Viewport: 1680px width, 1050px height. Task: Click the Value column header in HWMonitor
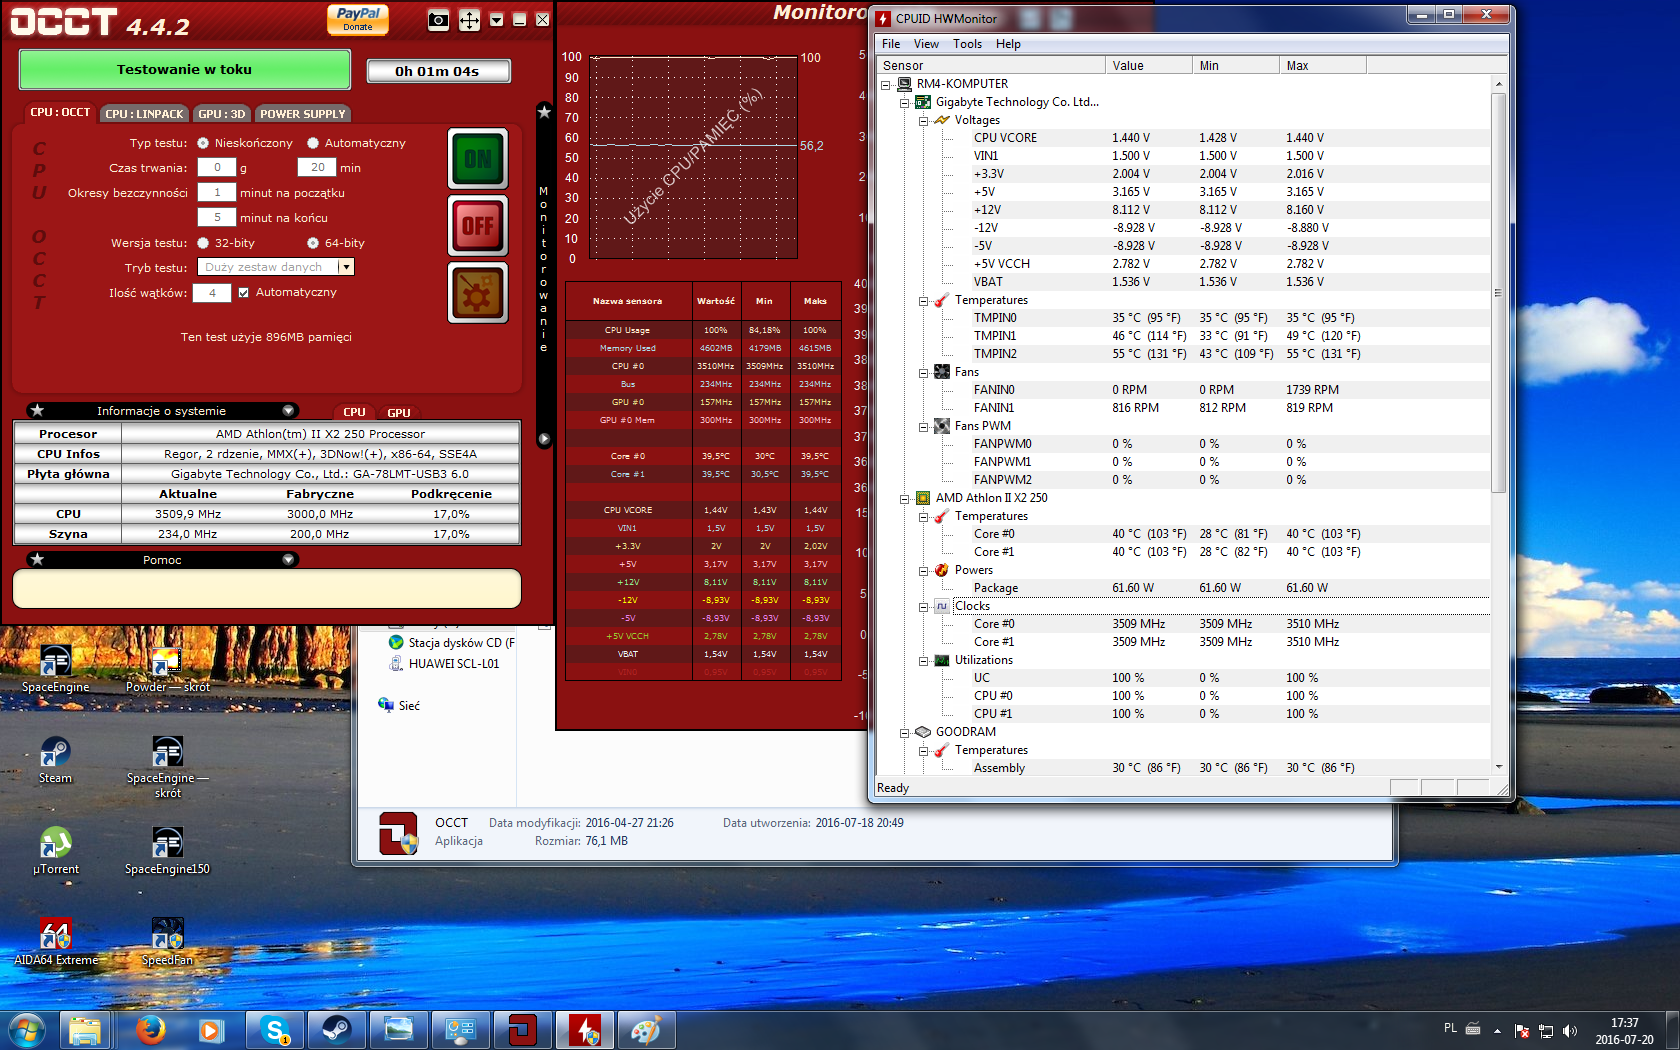point(1150,66)
